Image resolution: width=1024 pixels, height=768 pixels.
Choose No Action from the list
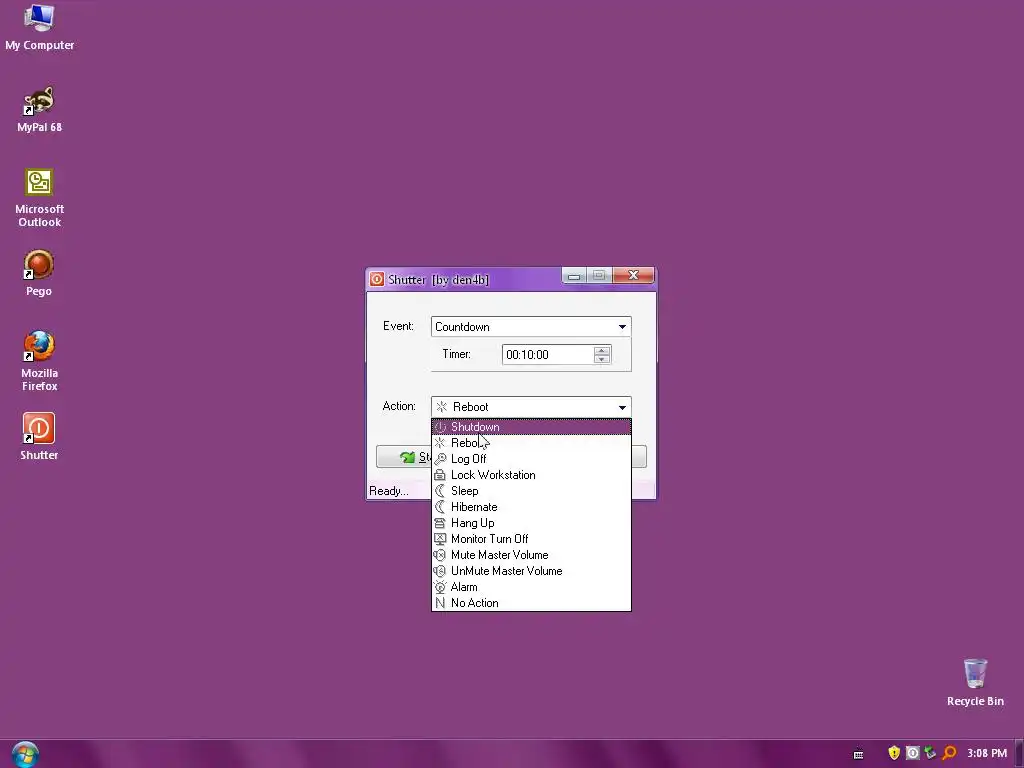[x=531, y=603]
